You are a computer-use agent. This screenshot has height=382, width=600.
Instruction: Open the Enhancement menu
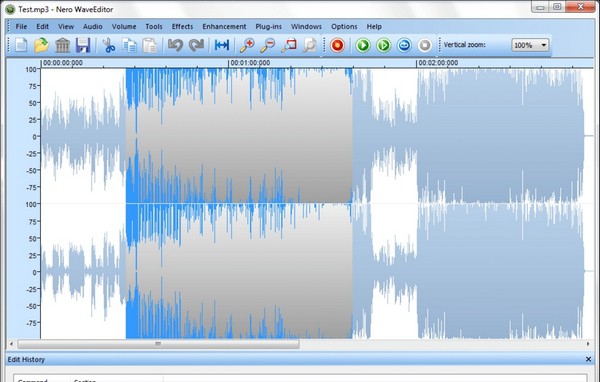[x=224, y=26]
